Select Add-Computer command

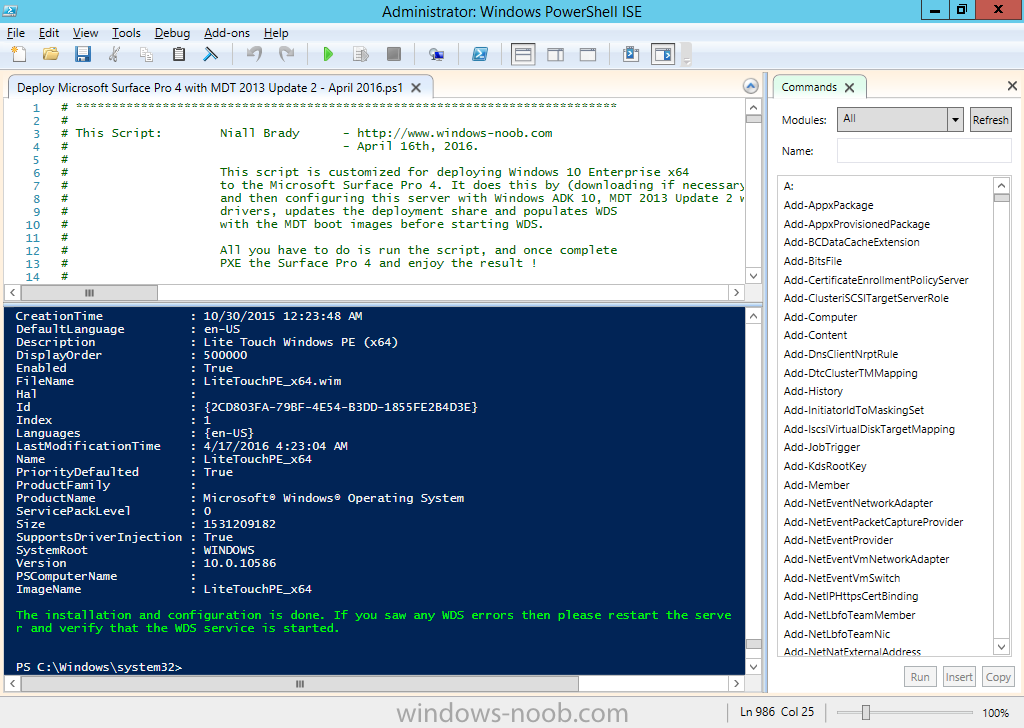pos(820,317)
